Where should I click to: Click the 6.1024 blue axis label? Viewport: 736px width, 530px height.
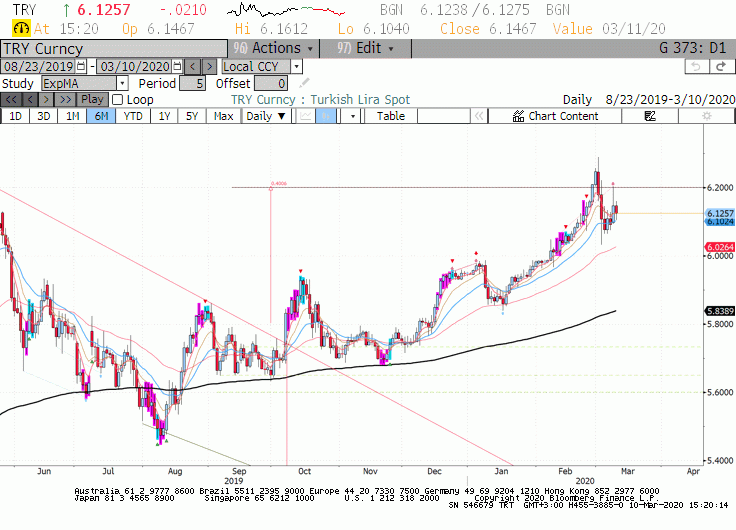pyautogui.click(x=720, y=222)
